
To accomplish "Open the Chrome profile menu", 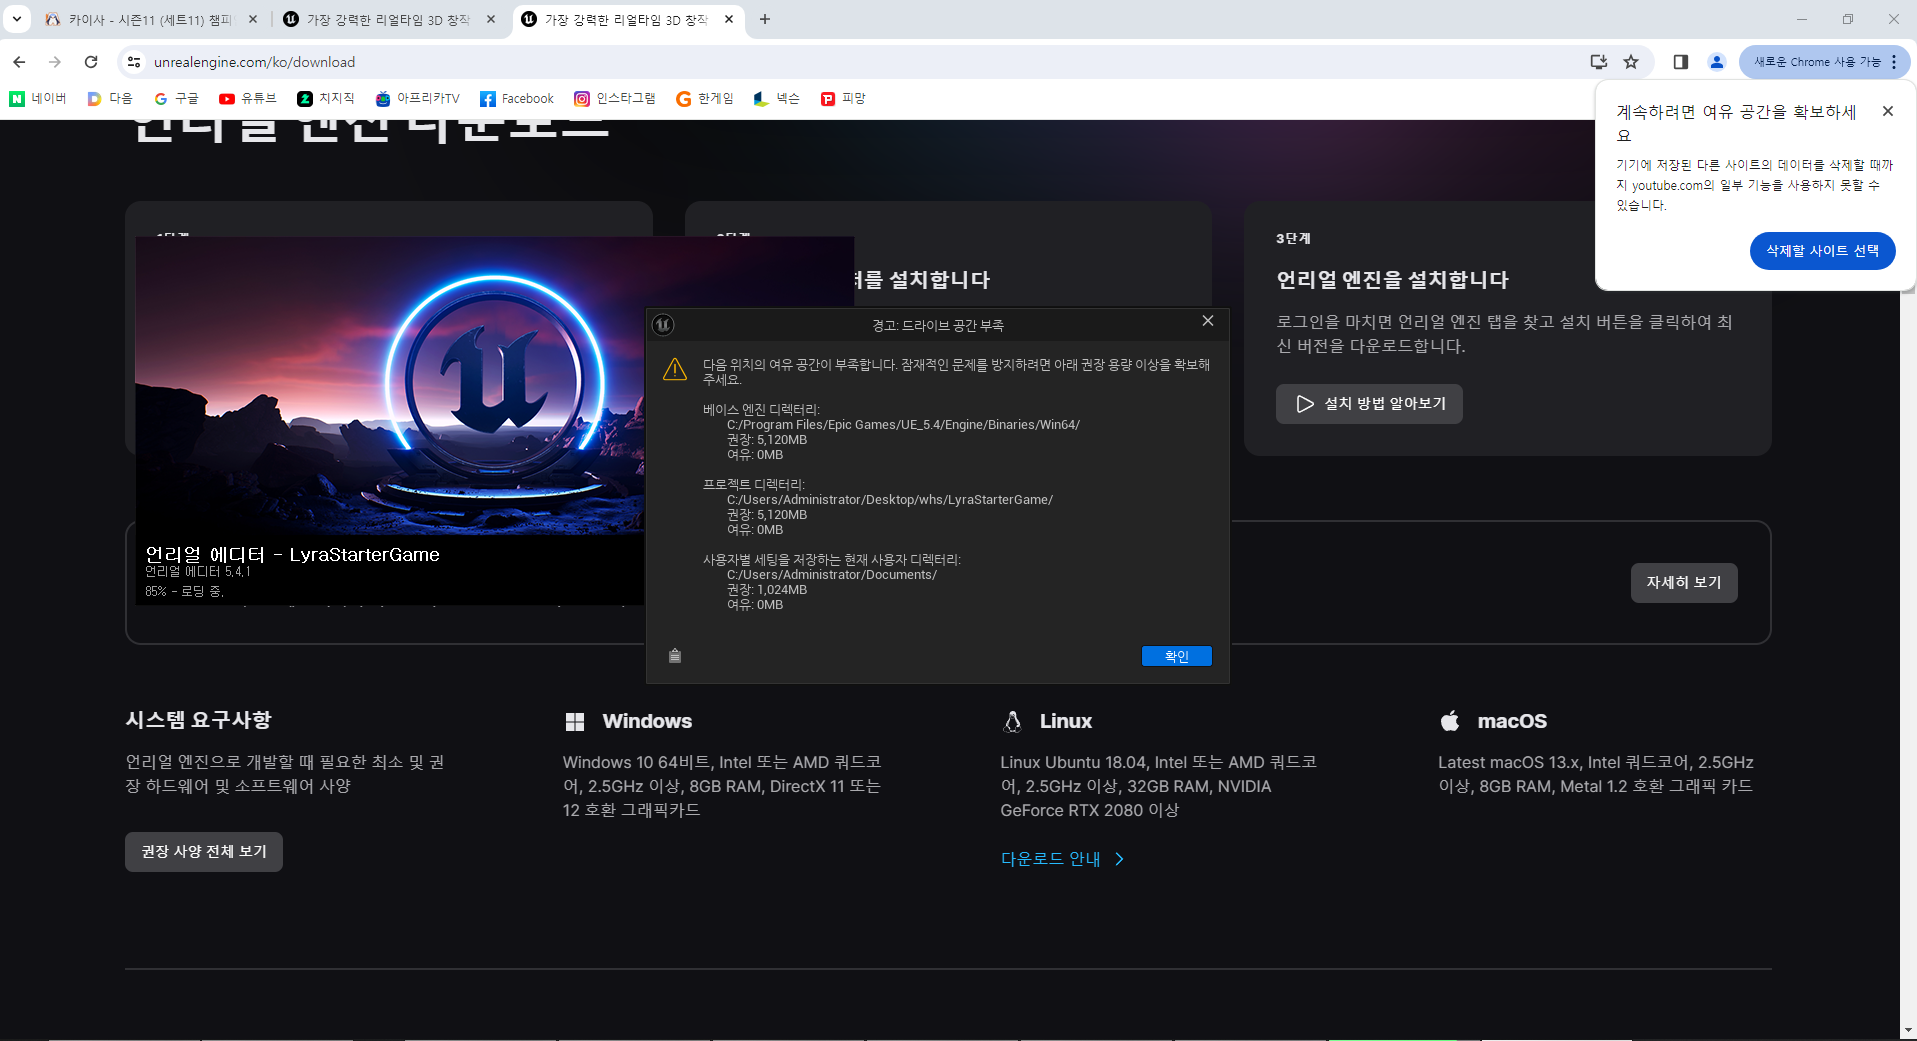I will click(1717, 62).
